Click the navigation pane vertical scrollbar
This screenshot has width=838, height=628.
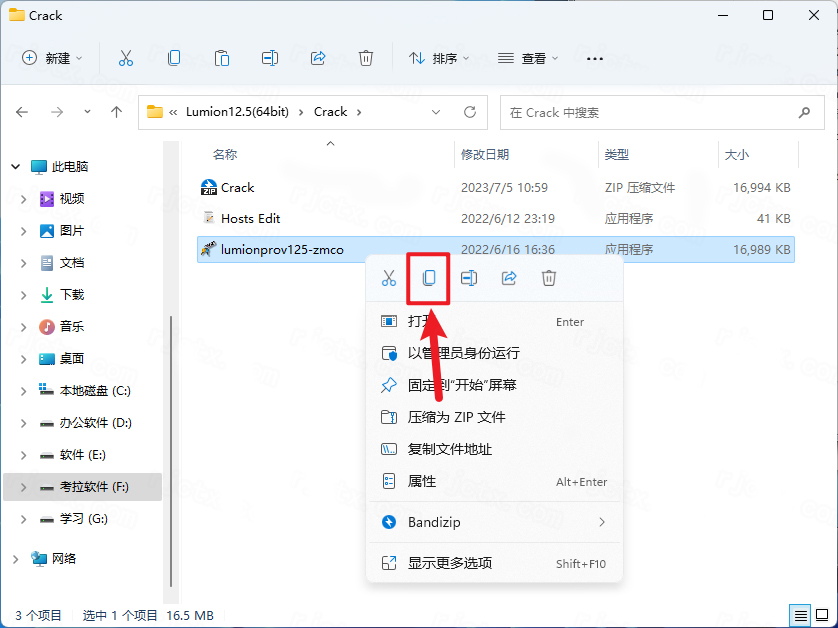(171, 452)
